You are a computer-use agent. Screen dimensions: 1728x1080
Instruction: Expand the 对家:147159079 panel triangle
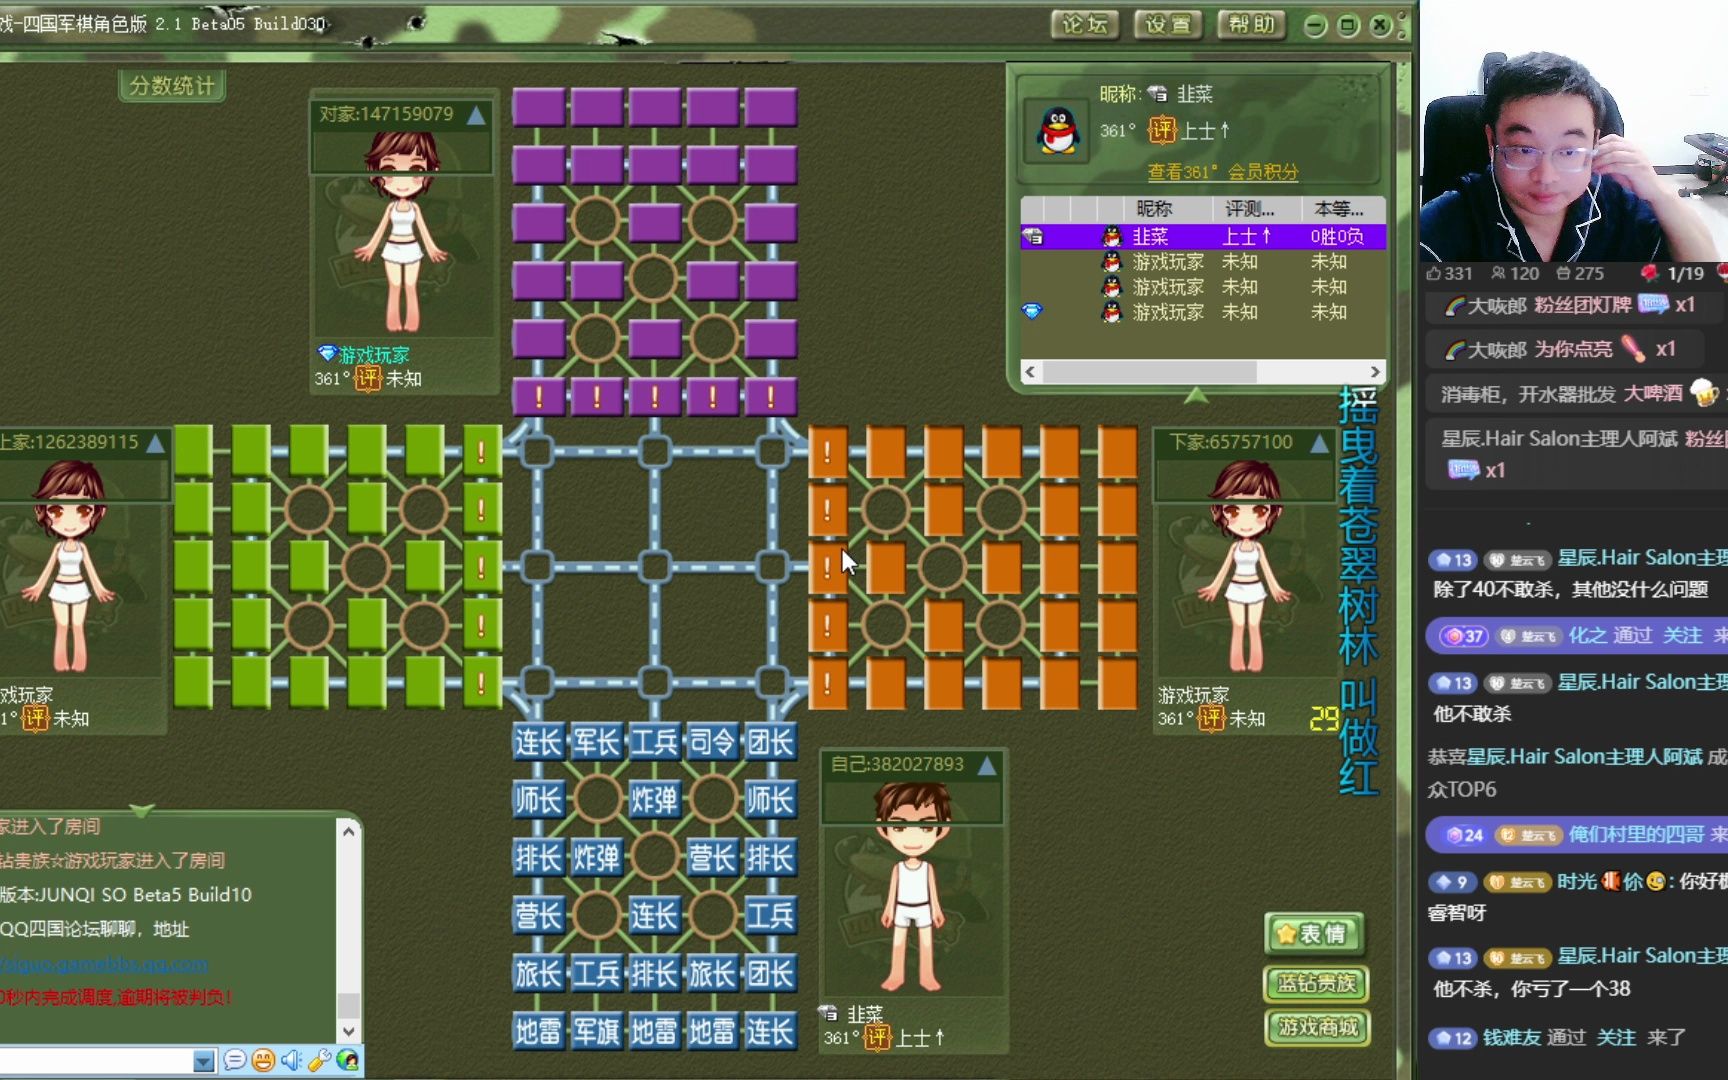[x=477, y=115]
